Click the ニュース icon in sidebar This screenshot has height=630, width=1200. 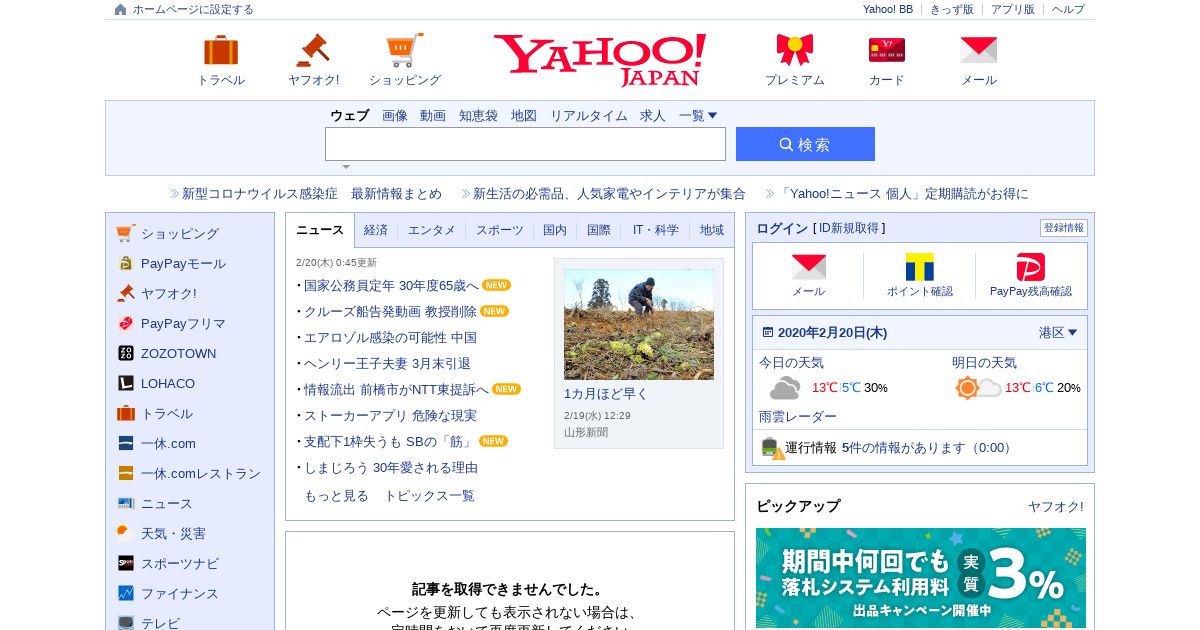pos(125,503)
